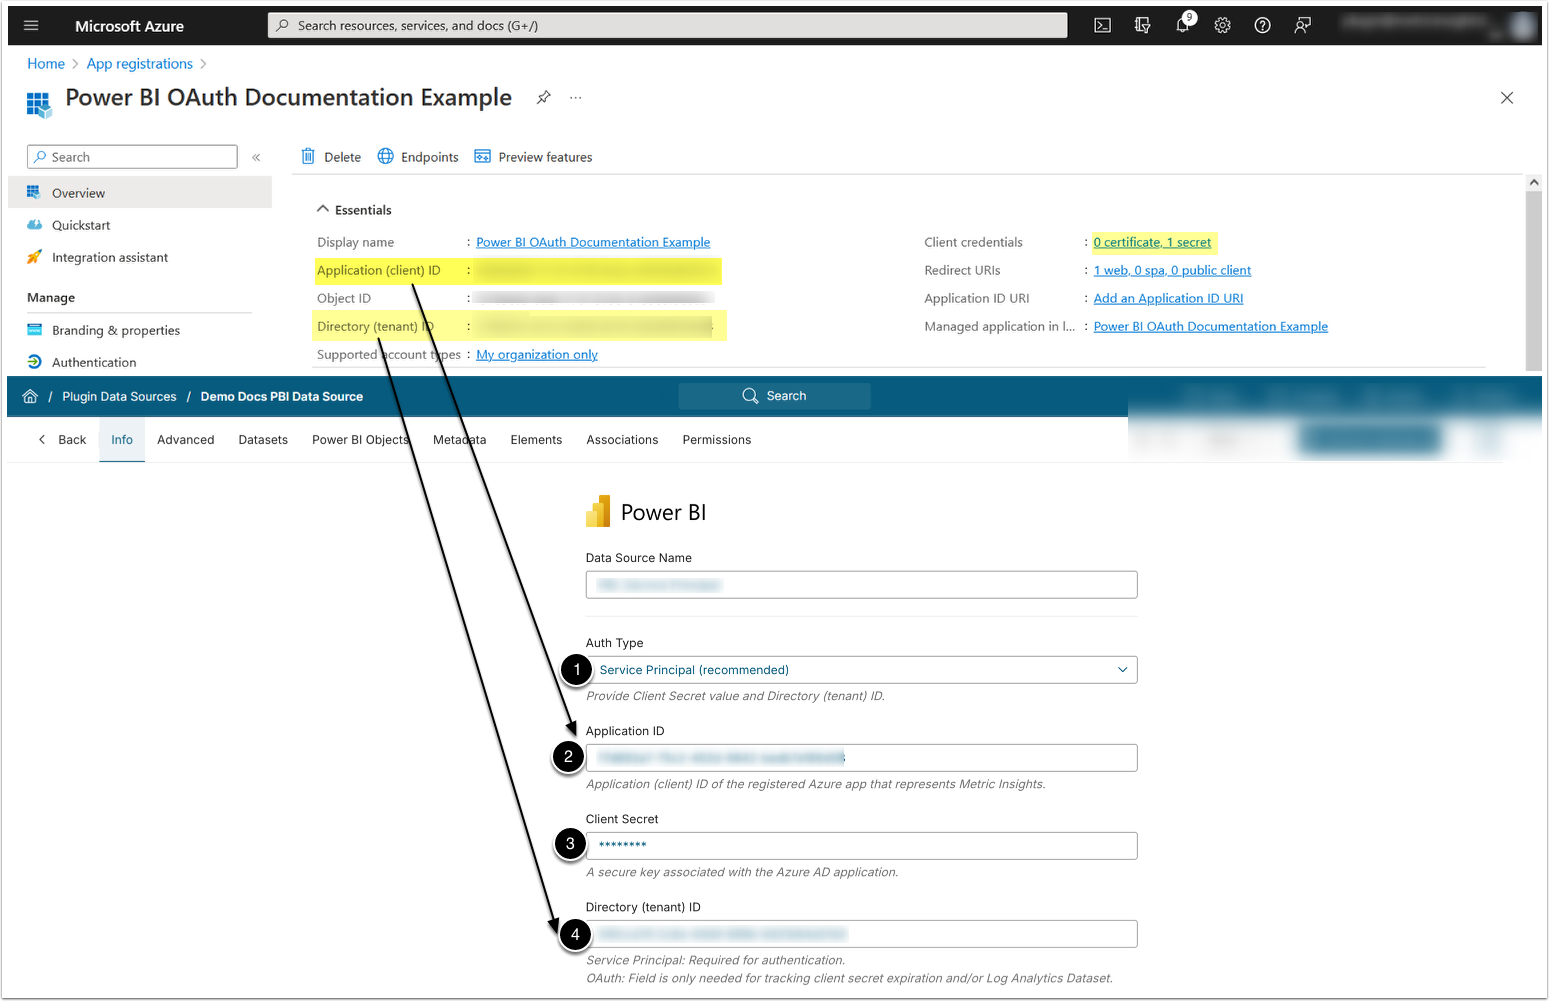
Task: Open My organization only link
Action: pyautogui.click(x=537, y=354)
